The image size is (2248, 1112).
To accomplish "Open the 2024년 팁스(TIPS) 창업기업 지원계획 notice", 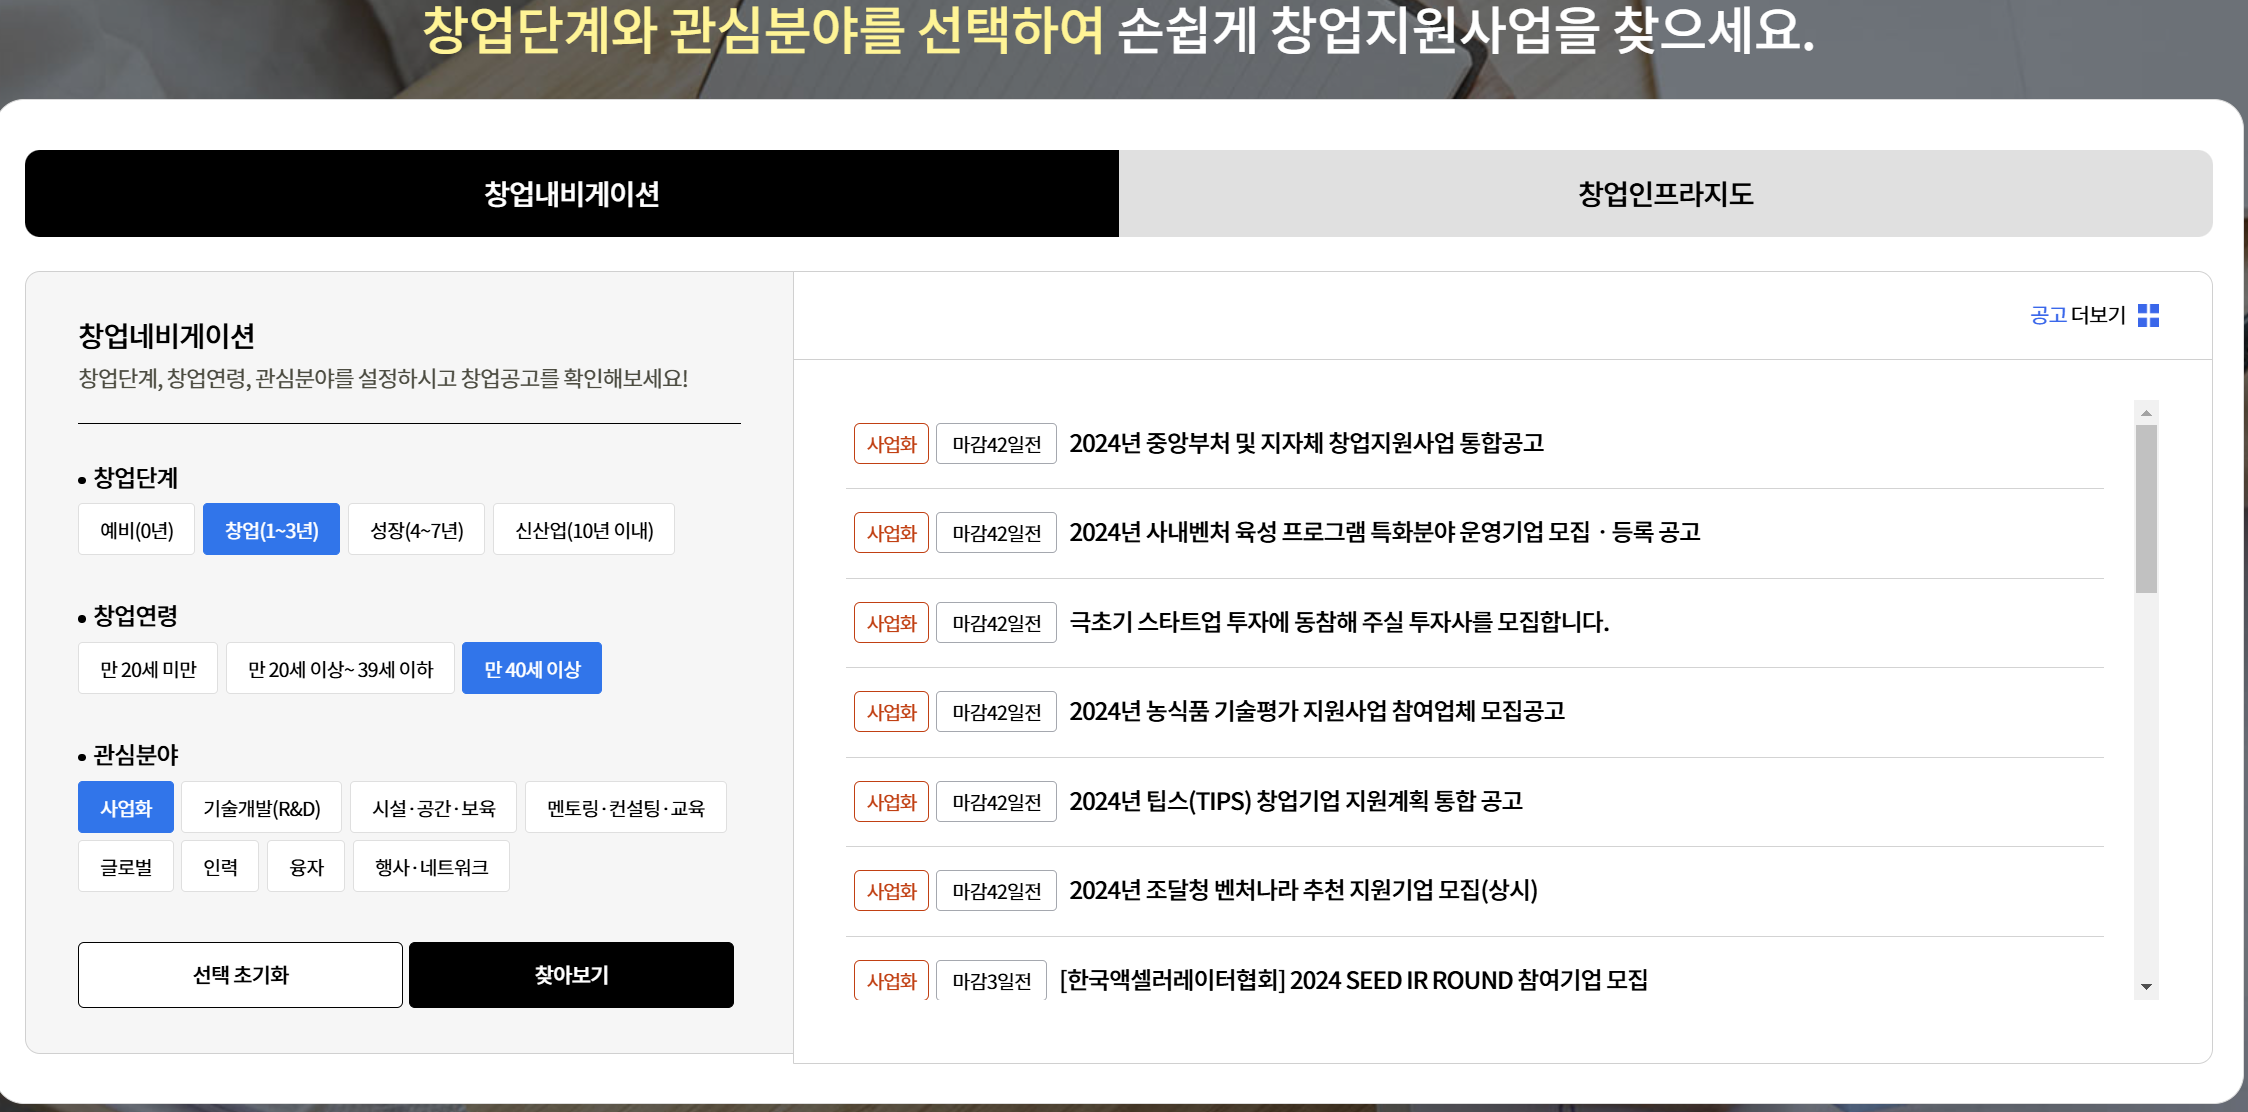I will (x=1295, y=801).
